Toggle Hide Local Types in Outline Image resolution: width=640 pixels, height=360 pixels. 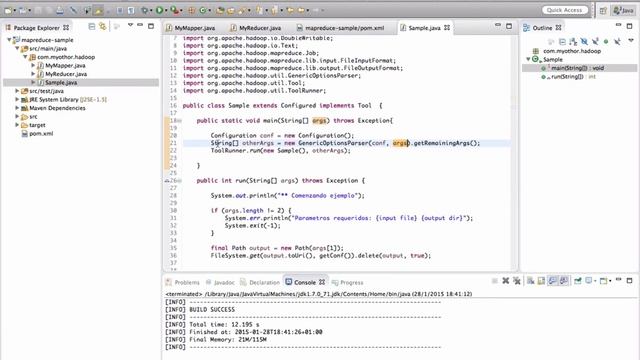click(617, 41)
